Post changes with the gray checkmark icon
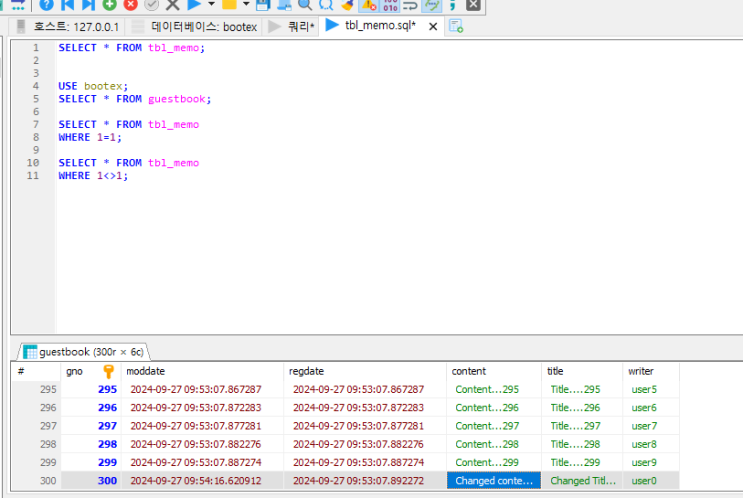Viewport: 743px width, 498px height. (151, 5)
